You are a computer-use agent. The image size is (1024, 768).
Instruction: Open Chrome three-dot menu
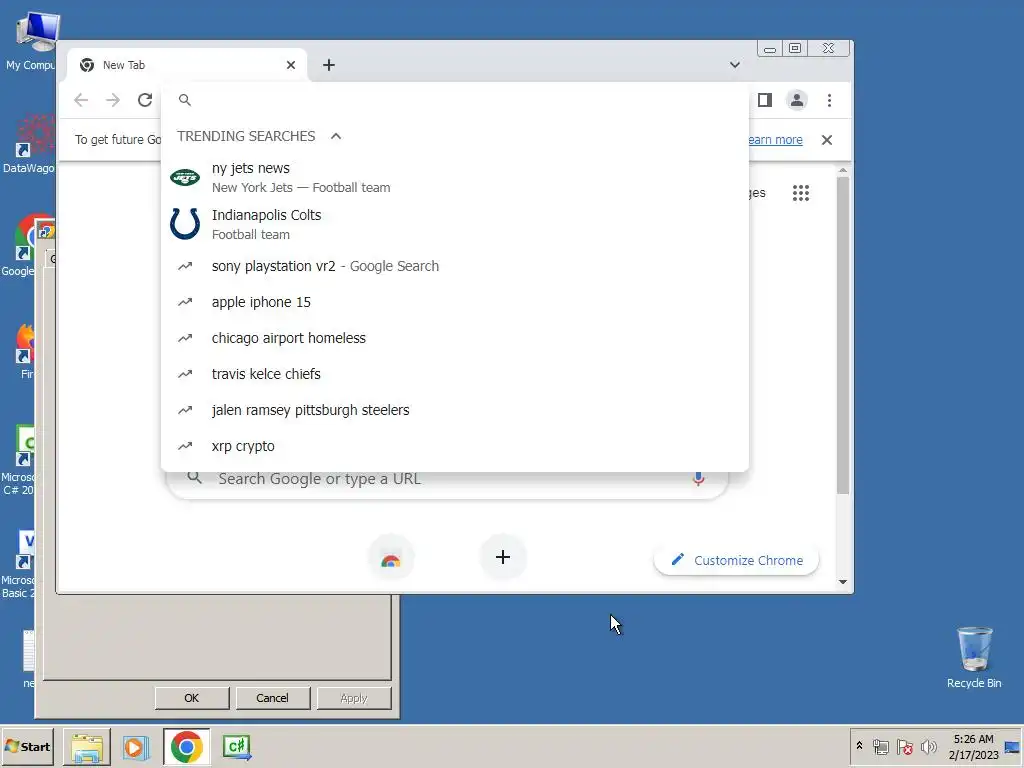point(829,100)
